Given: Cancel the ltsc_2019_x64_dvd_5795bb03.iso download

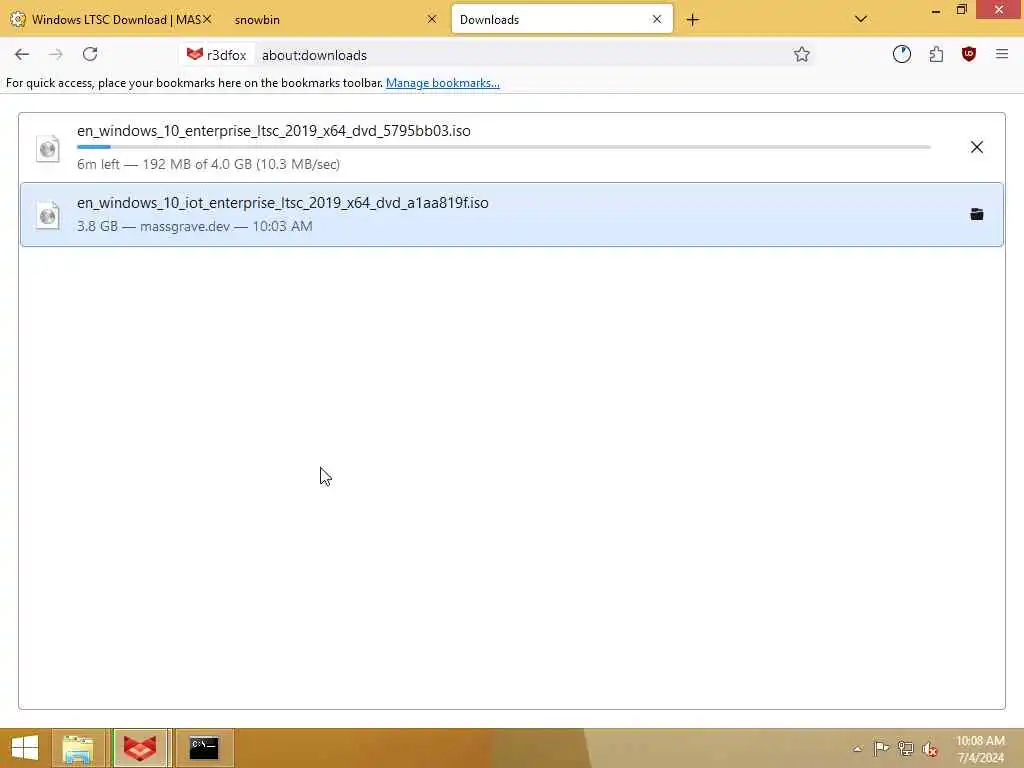Looking at the screenshot, I should (976, 147).
